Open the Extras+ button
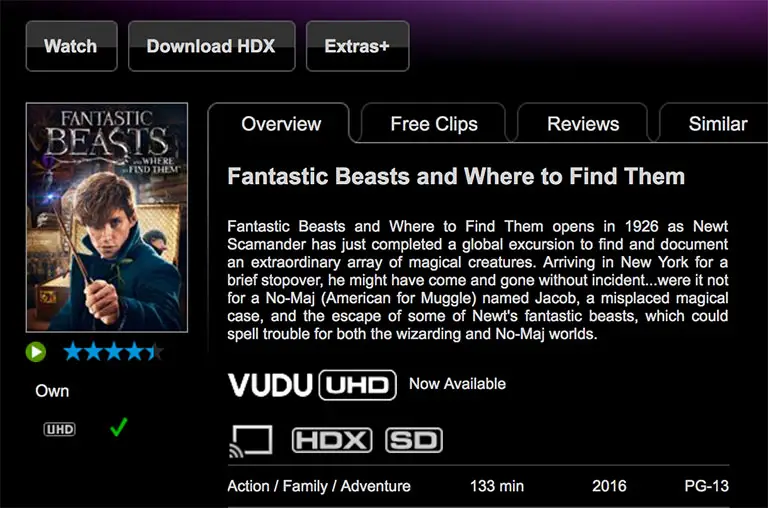This screenshot has height=508, width=768. tap(358, 46)
